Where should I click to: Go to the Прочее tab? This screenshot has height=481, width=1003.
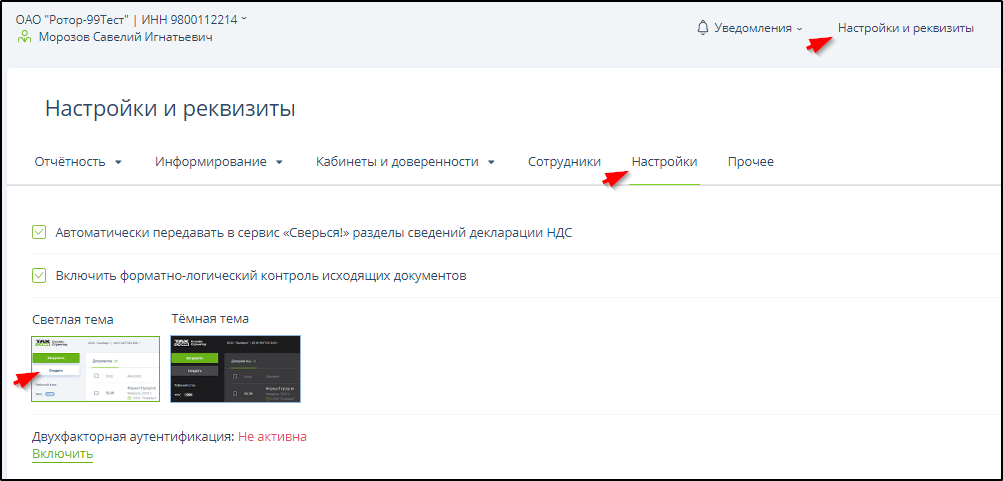(750, 162)
